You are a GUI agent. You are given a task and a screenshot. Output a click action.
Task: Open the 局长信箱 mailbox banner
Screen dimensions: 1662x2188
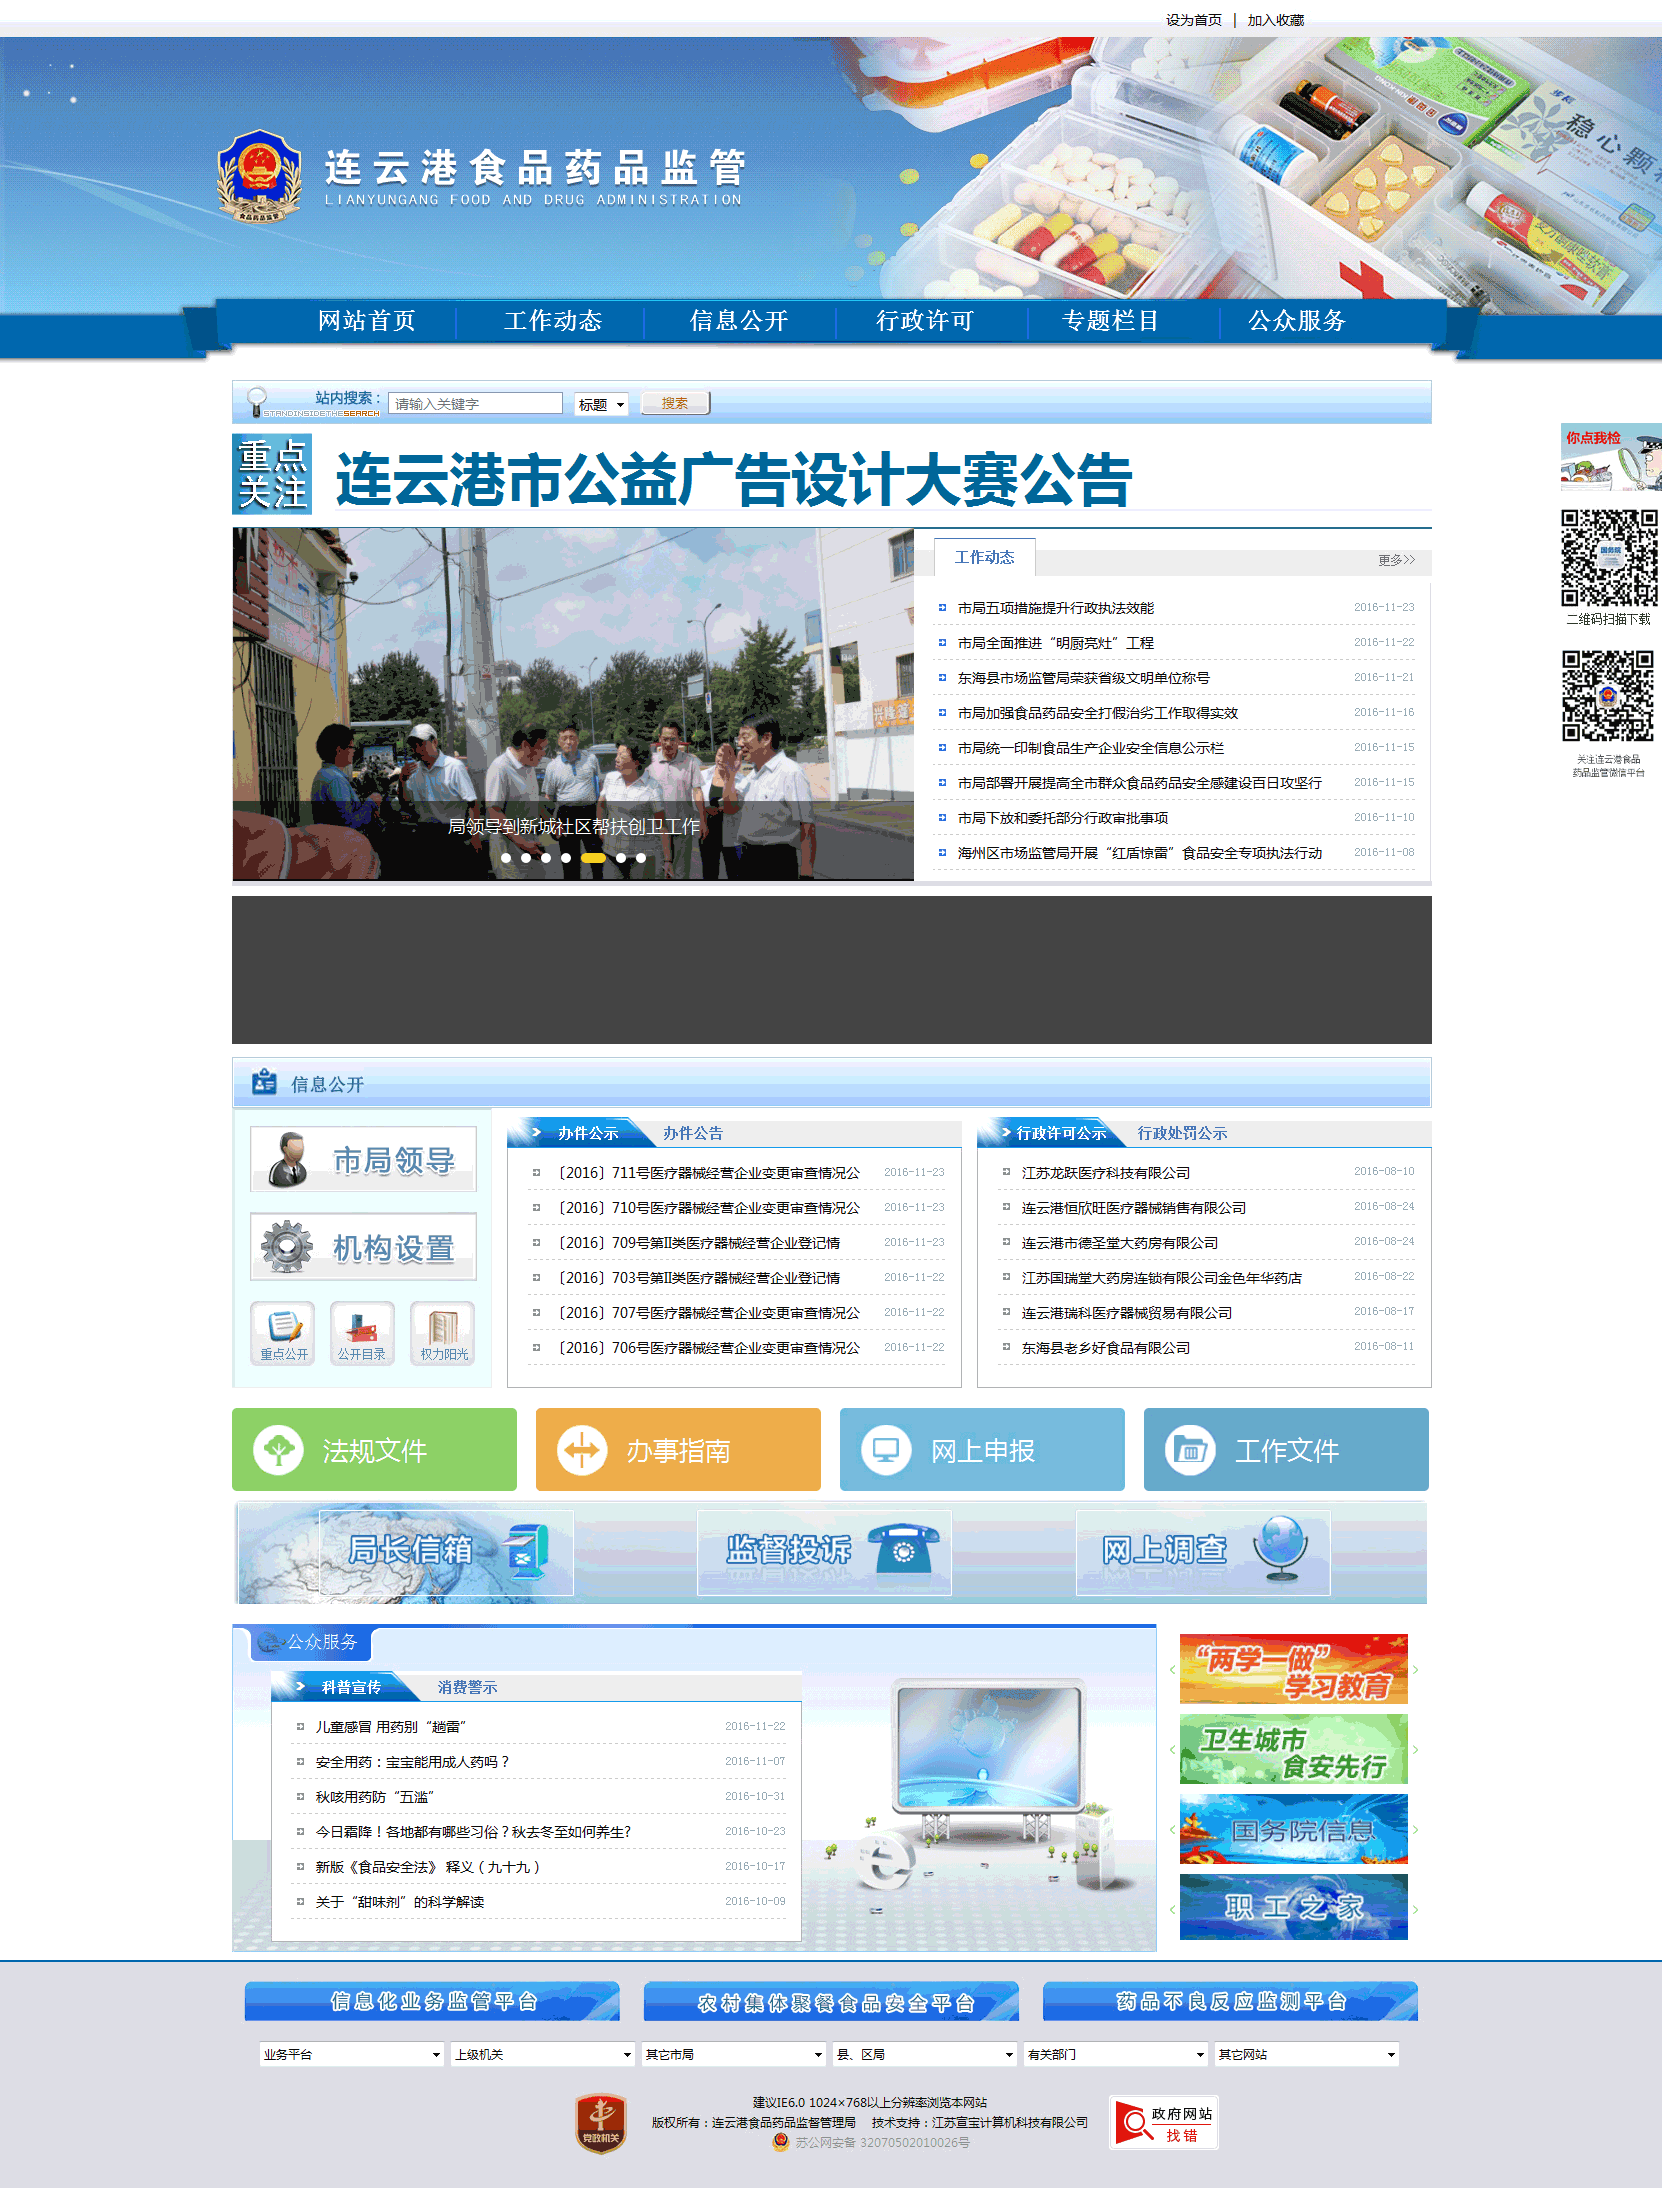446,1551
